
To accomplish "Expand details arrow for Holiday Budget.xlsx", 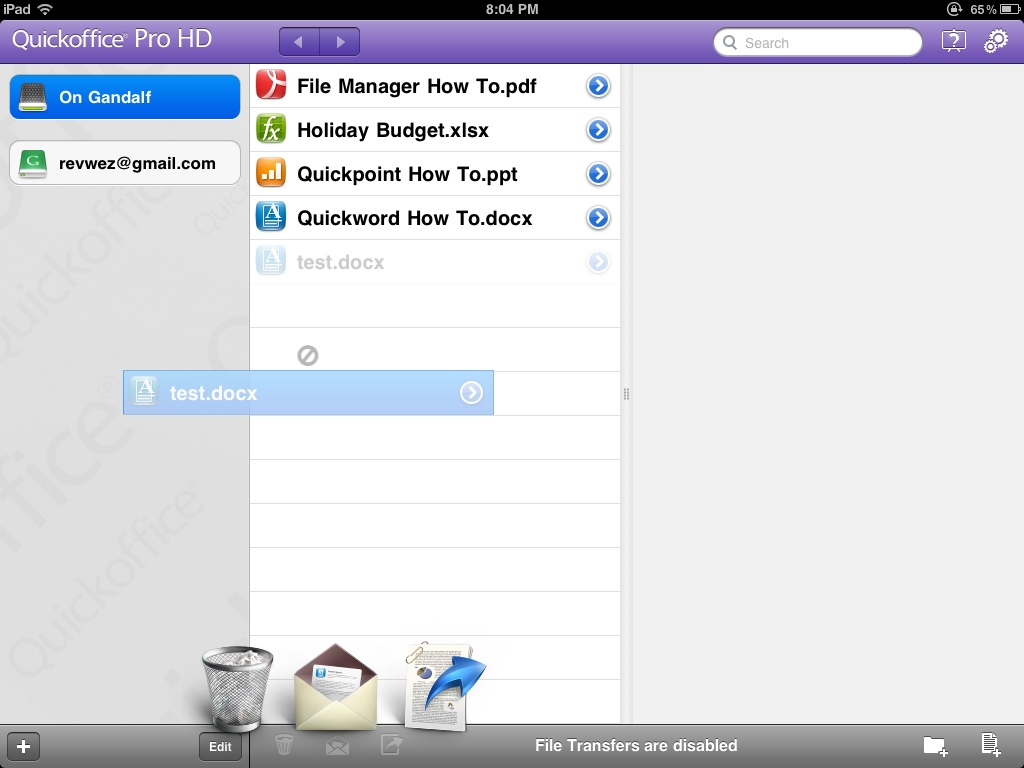I will pos(598,130).
